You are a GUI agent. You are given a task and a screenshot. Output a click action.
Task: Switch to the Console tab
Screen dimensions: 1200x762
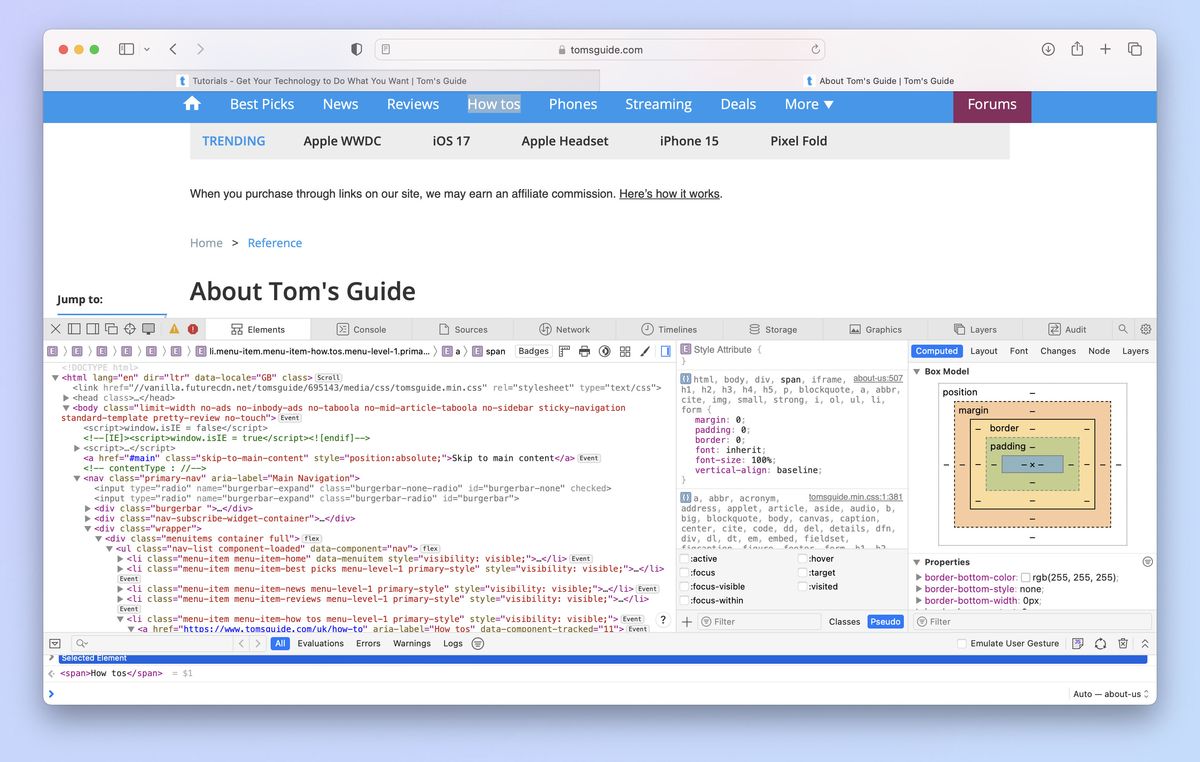tap(367, 328)
